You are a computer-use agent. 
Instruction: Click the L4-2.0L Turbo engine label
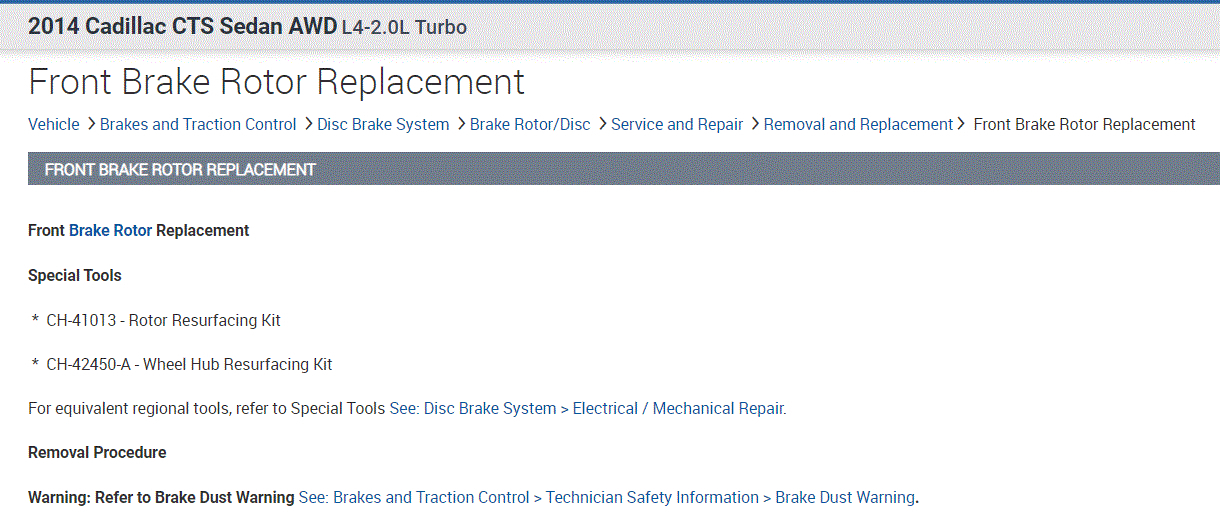[x=404, y=28]
